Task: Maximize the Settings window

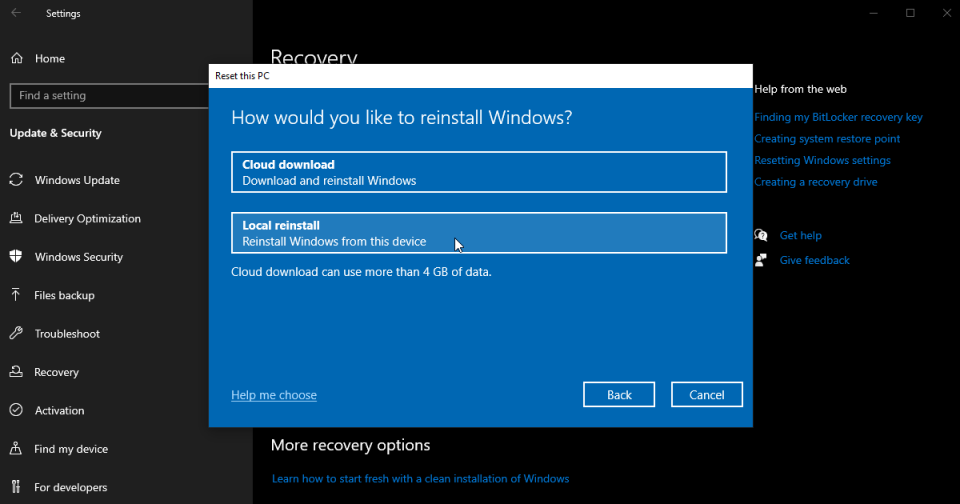Action: click(910, 13)
